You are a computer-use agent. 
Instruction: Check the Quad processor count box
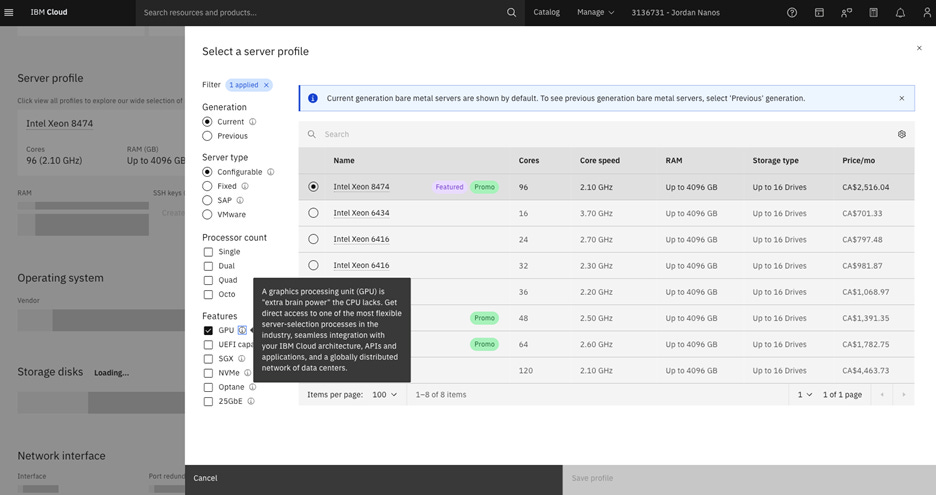pos(208,280)
